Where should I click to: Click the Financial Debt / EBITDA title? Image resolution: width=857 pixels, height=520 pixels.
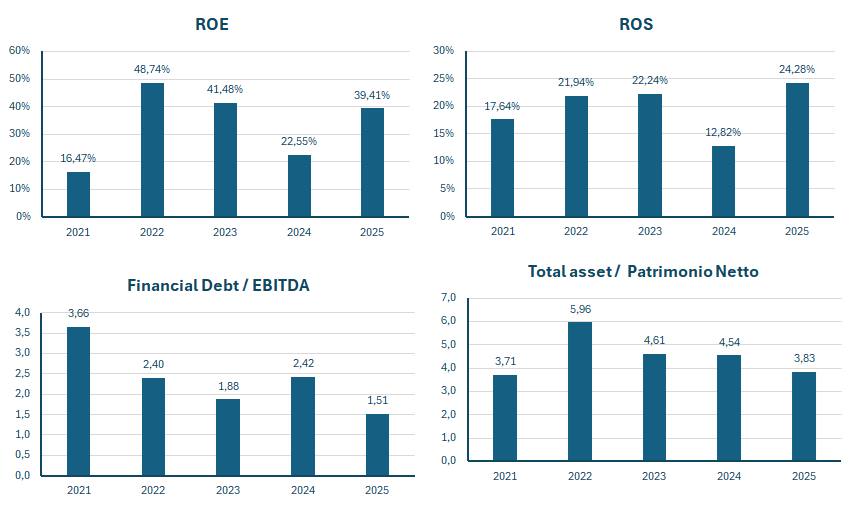pos(218,285)
